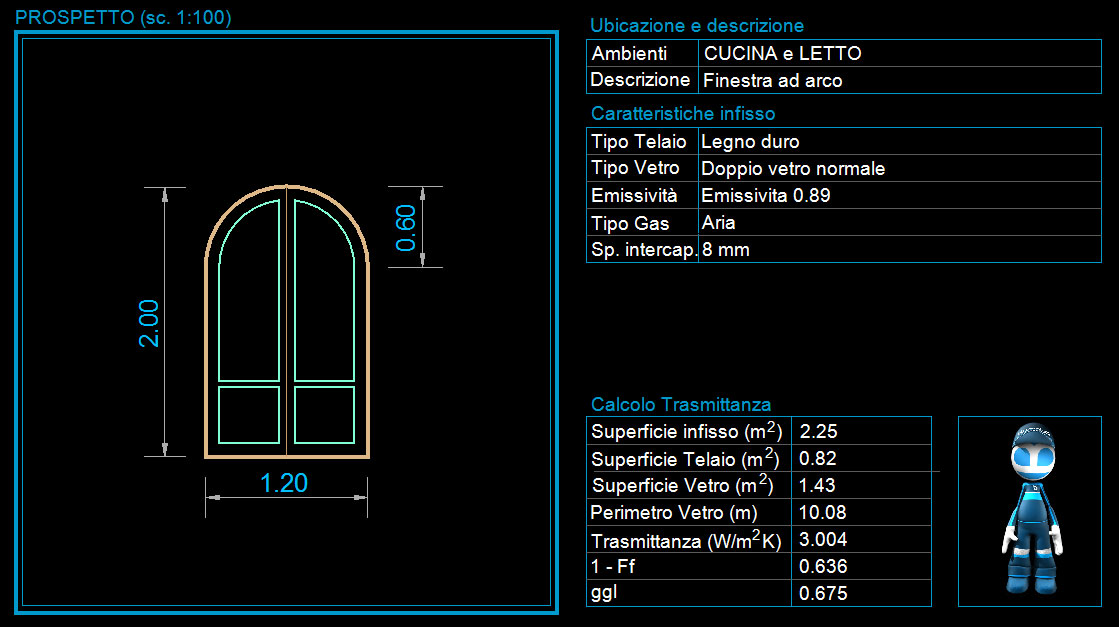Select the right arched glass pane
The height and width of the screenshot is (627, 1119).
point(325,295)
